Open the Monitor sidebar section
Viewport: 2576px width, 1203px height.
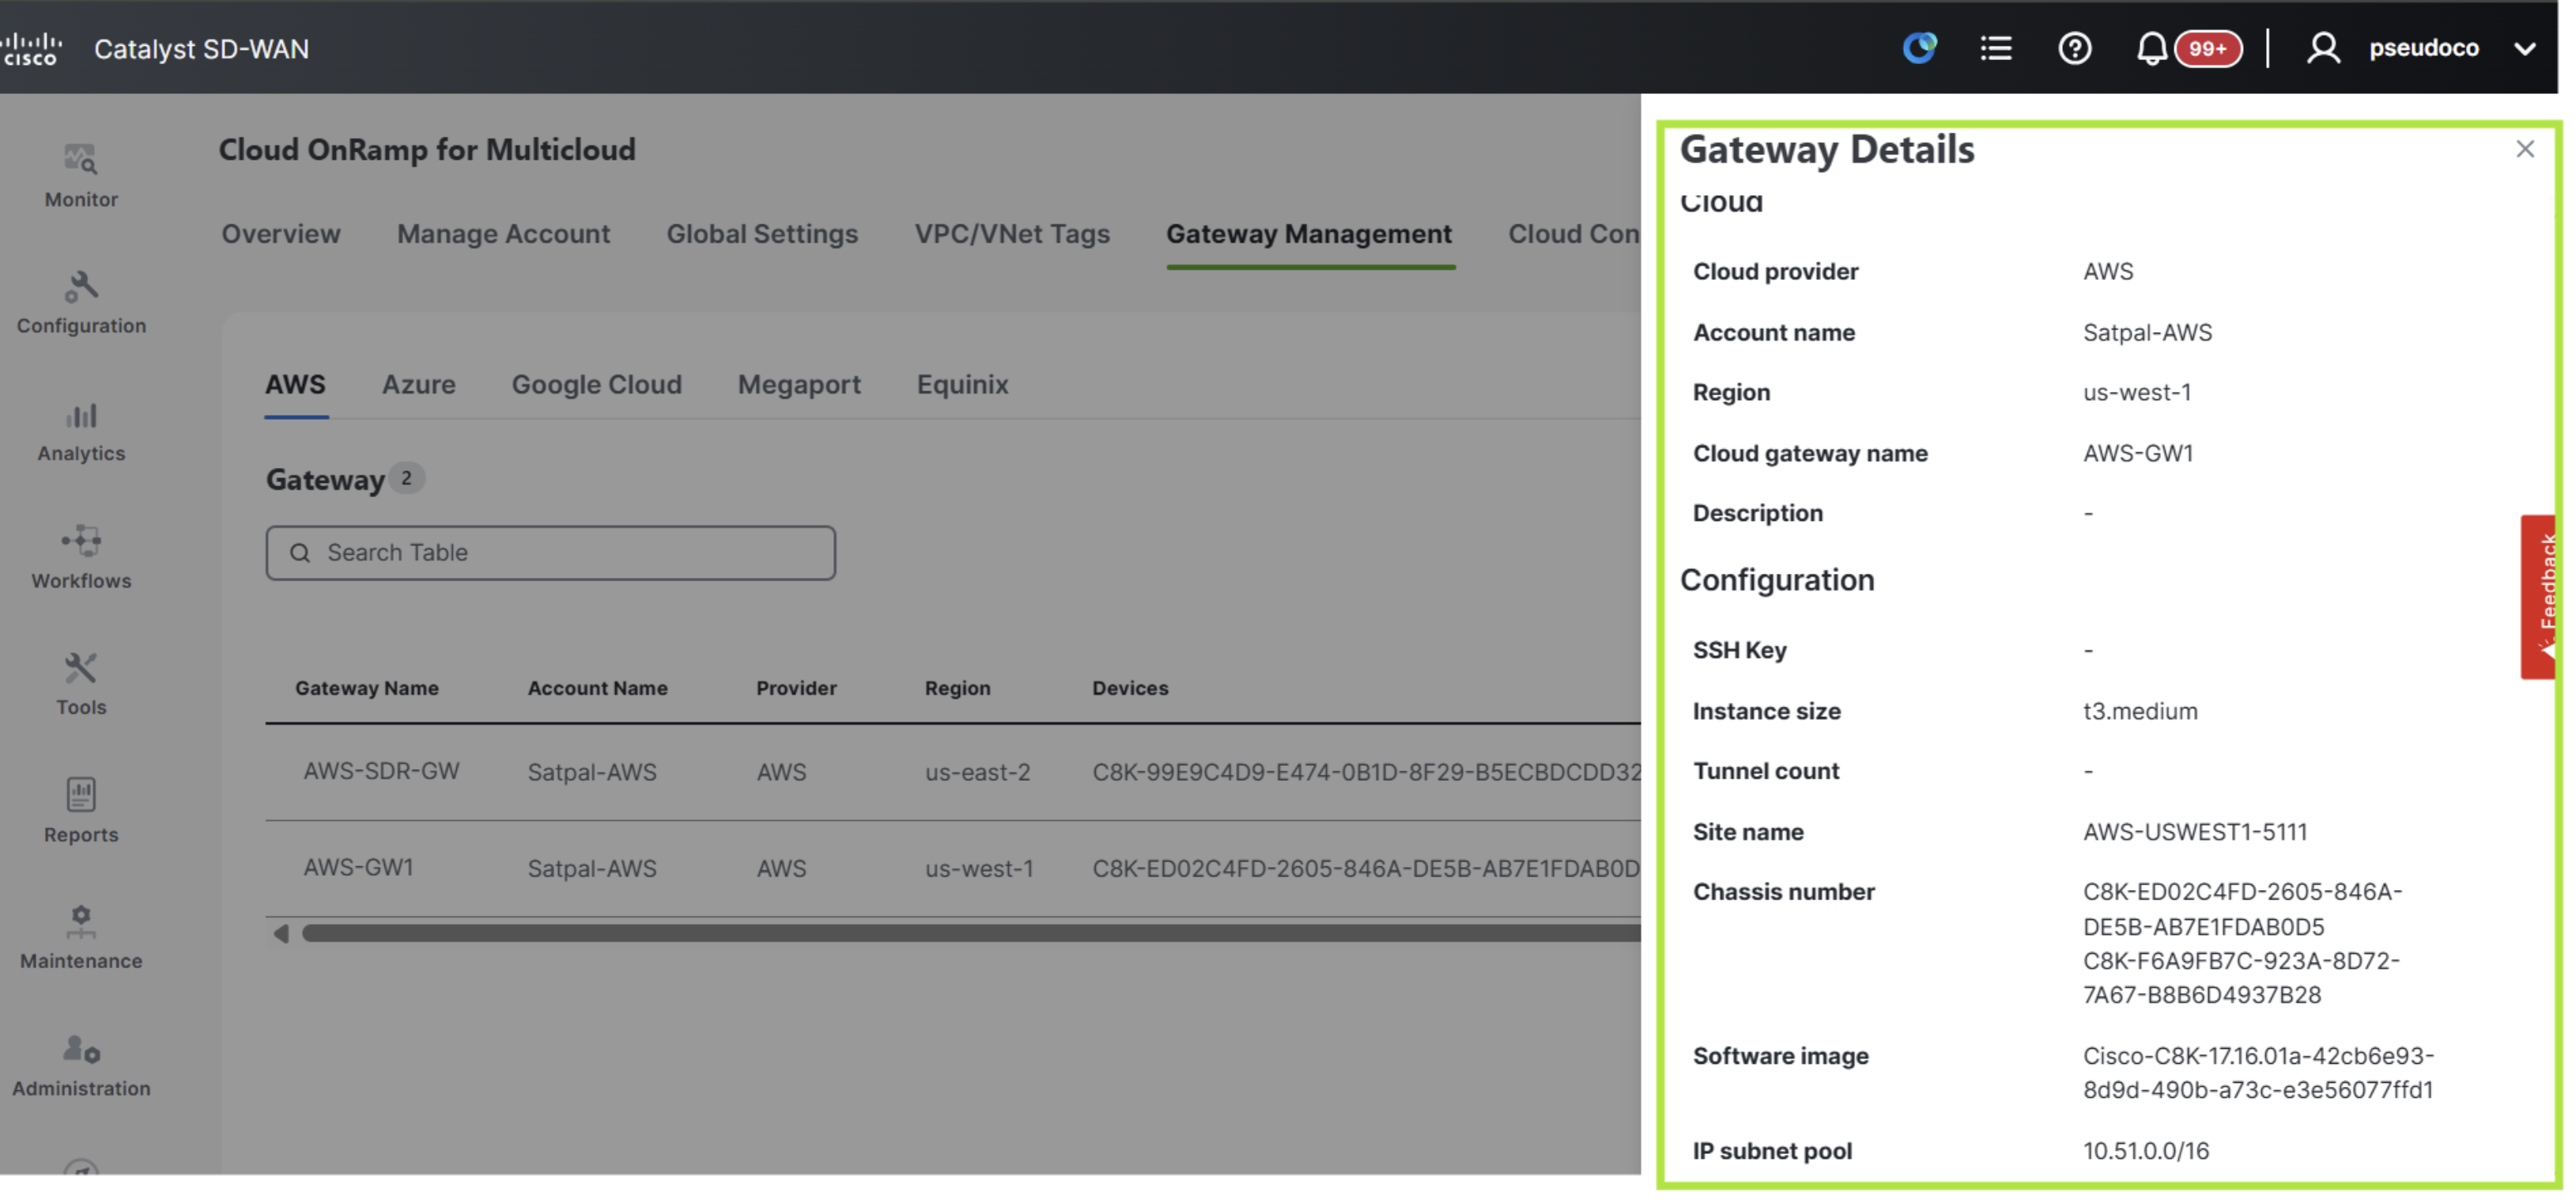pos(81,176)
